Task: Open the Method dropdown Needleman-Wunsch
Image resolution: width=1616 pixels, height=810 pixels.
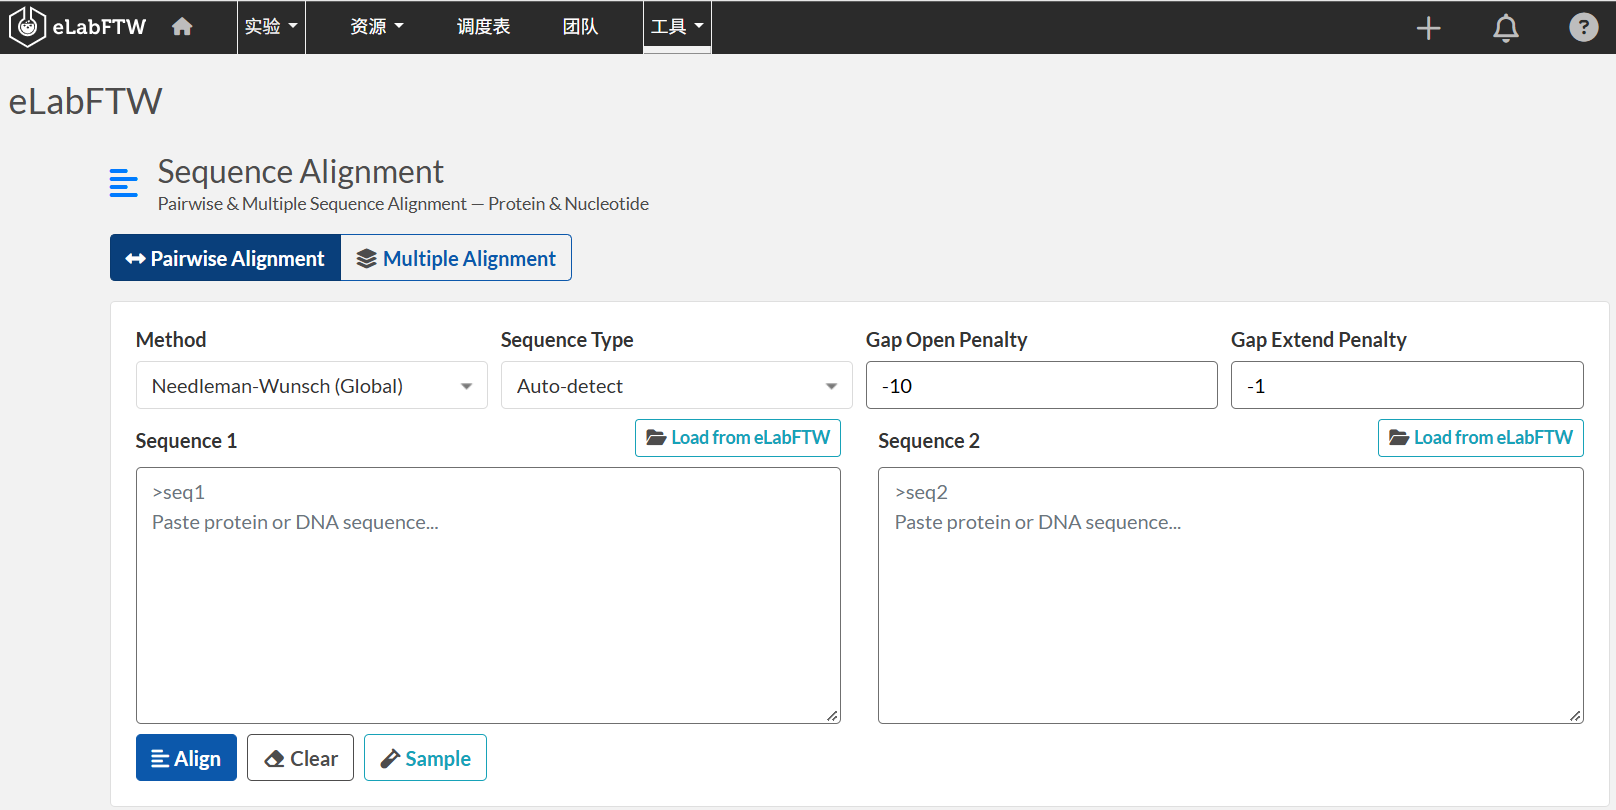Action: [312, 385]
